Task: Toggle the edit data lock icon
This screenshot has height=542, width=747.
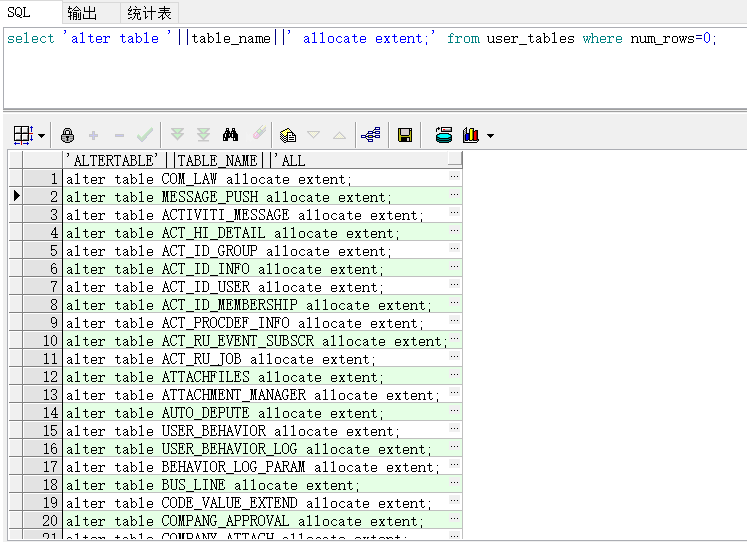Action: [67, 135]
